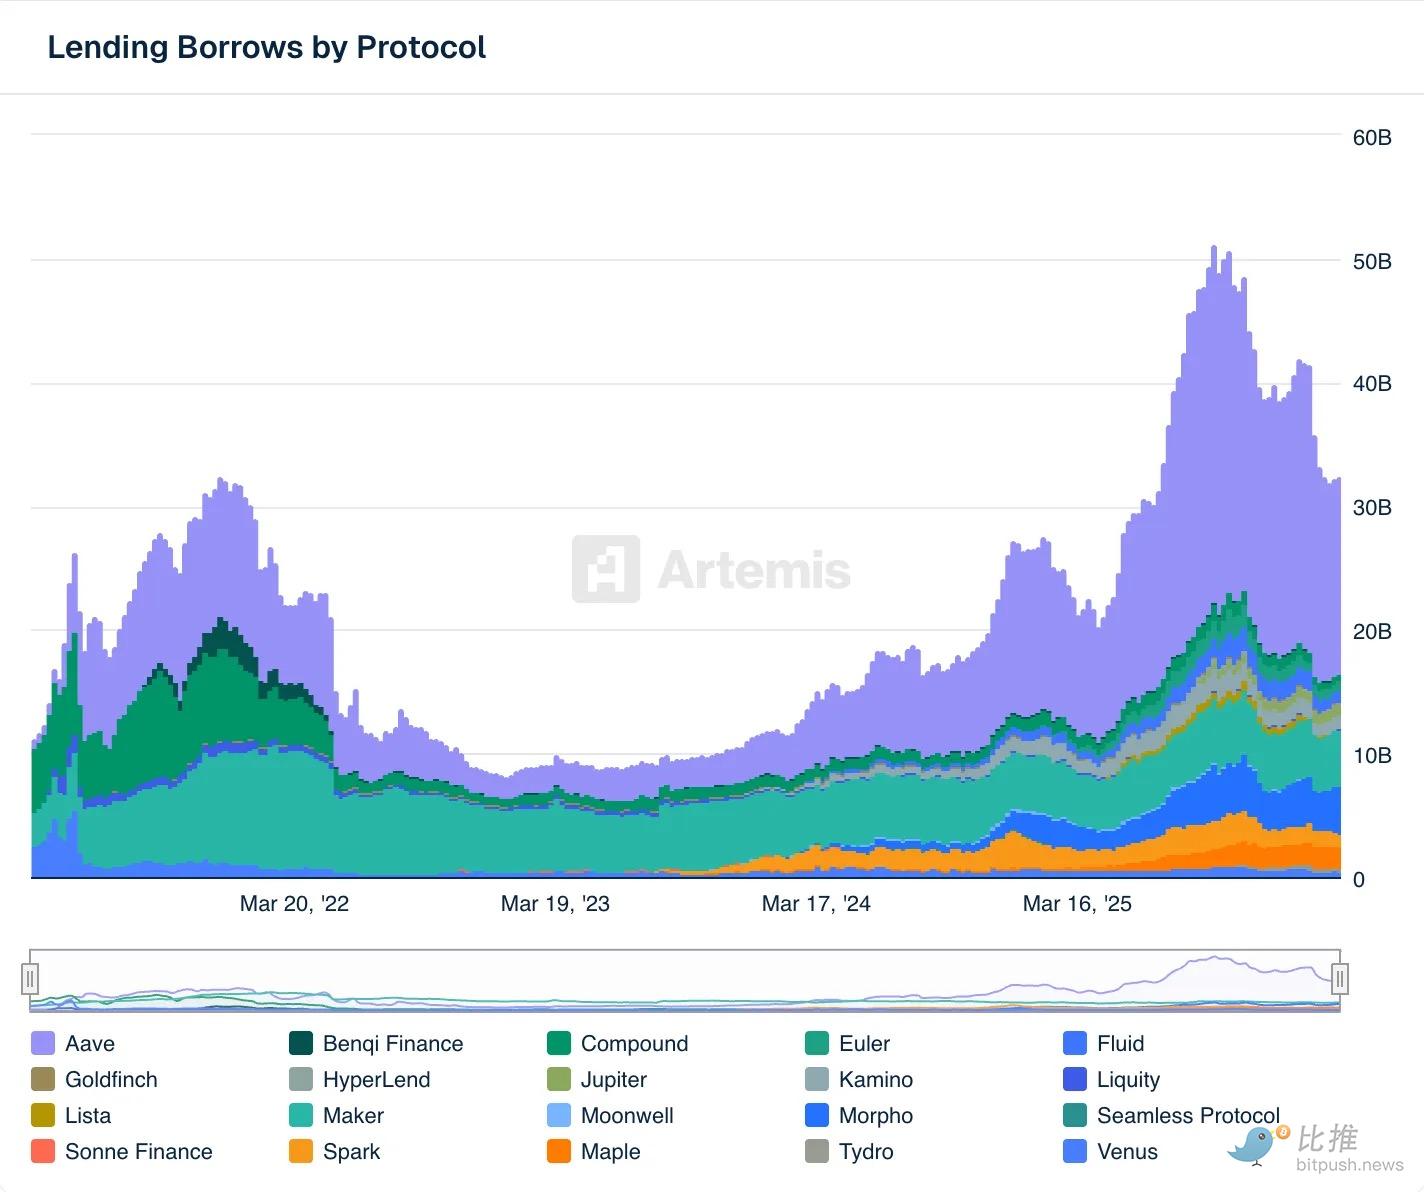Click the bitpush bird logo
The image size is (1424, 1192).
pyautogui.click(x=1255, y=1145)
